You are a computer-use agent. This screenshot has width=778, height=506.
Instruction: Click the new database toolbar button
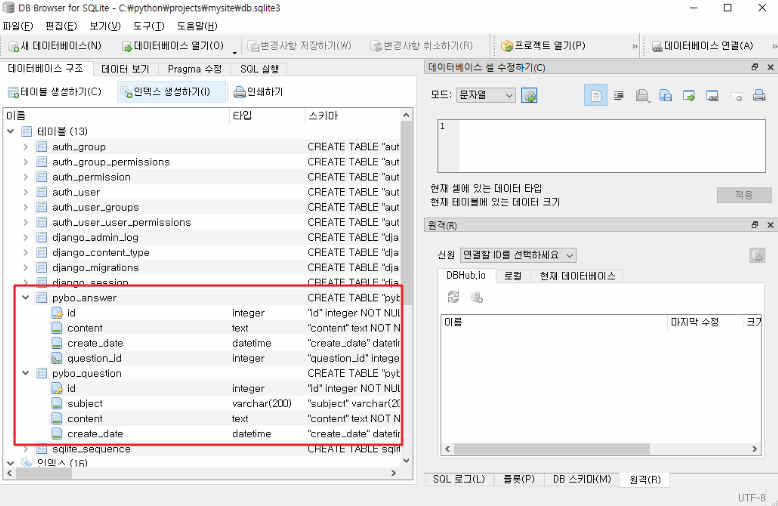coord(56,46)
